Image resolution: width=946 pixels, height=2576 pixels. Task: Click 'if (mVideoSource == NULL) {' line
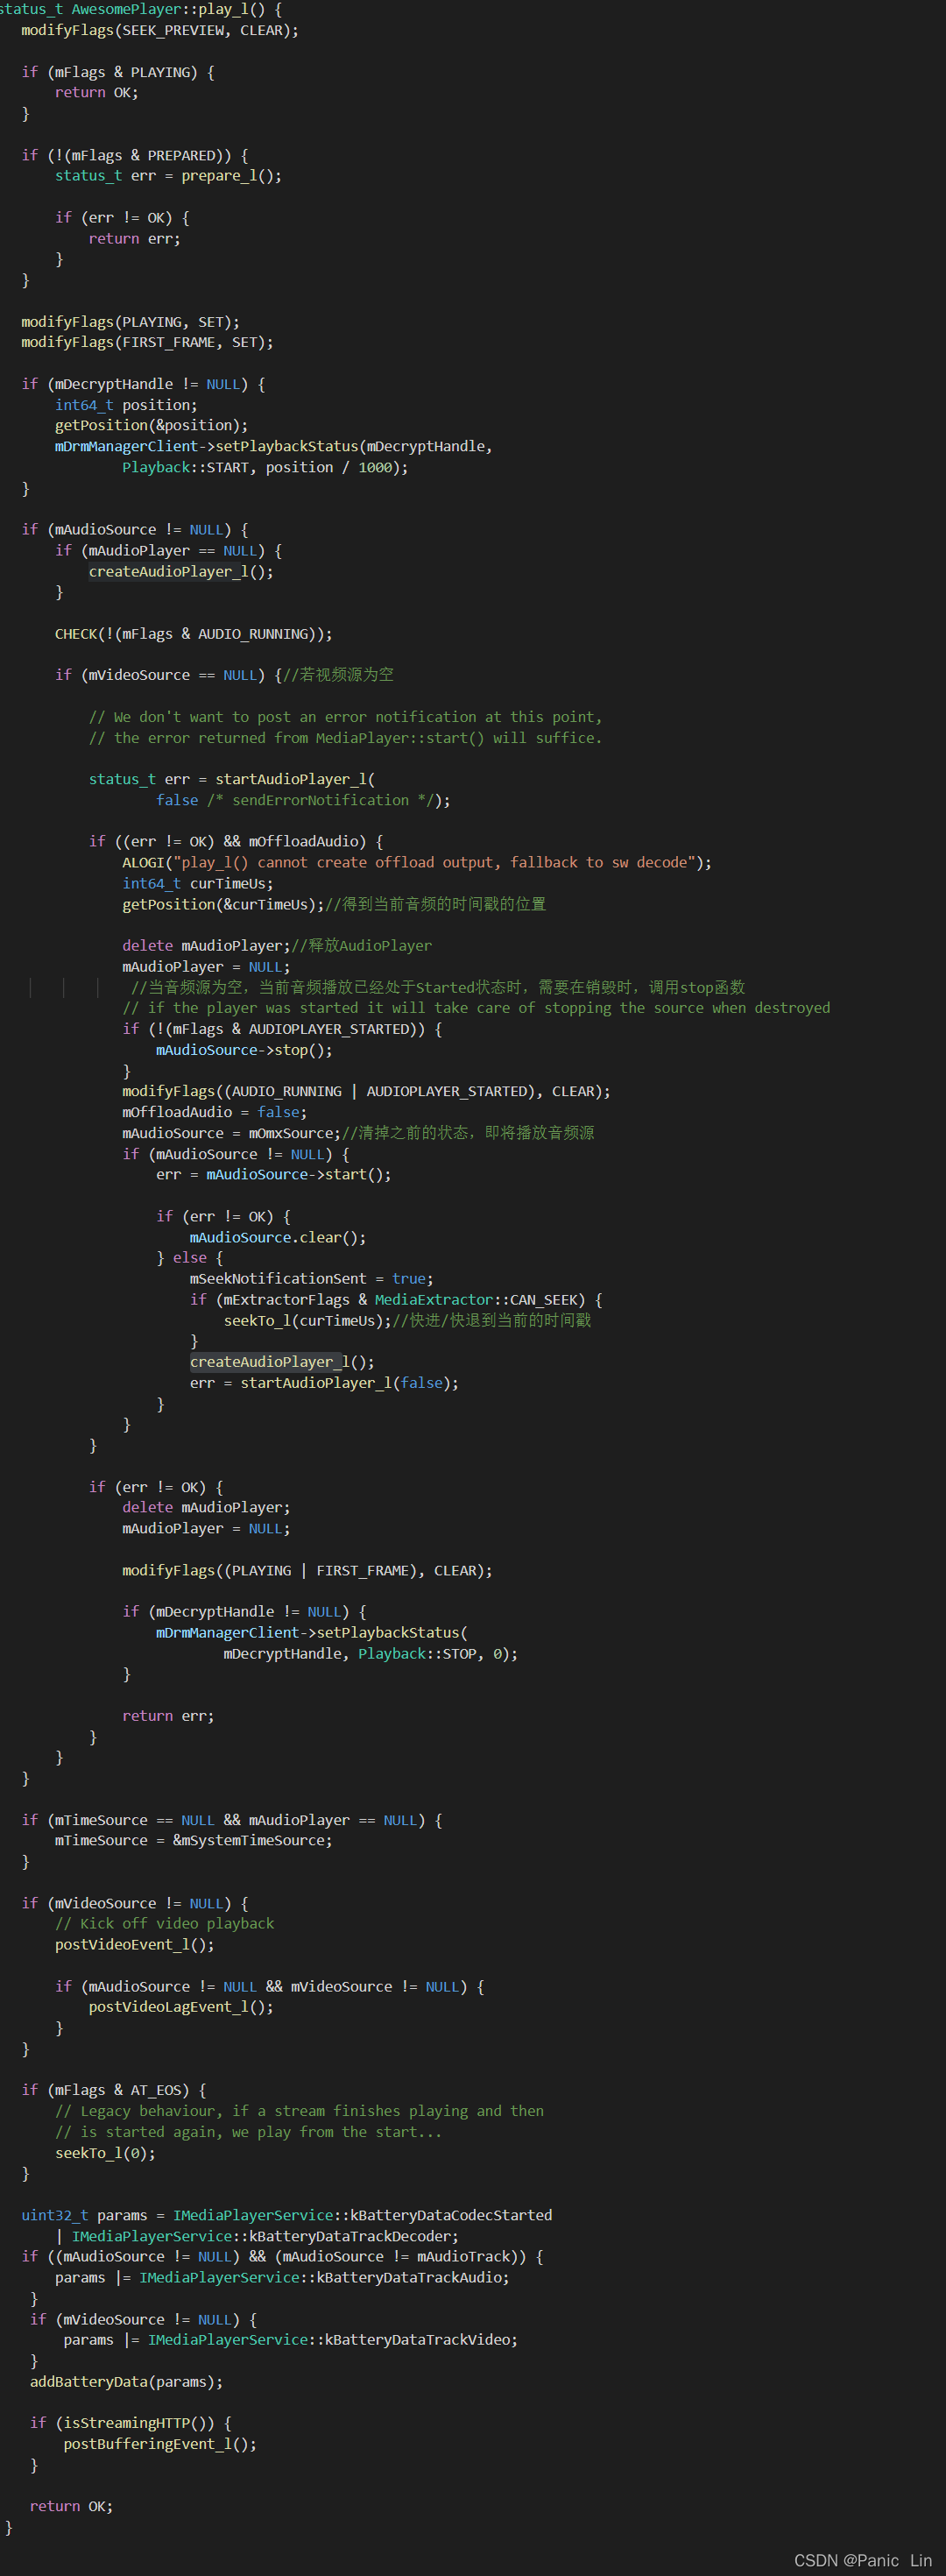click(168, 675)
